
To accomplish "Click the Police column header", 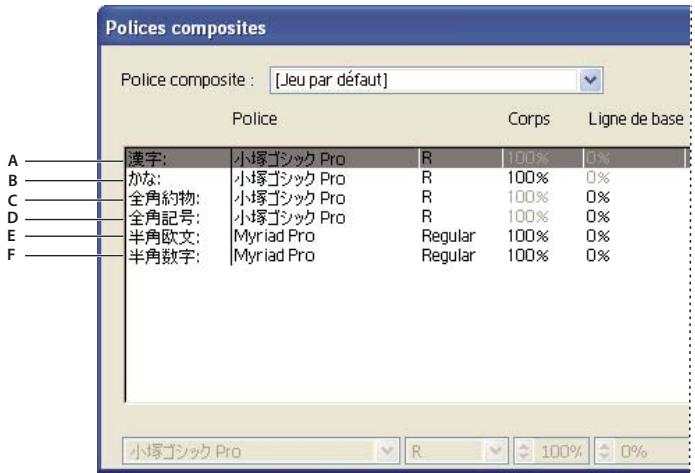I will pos(255,119).
